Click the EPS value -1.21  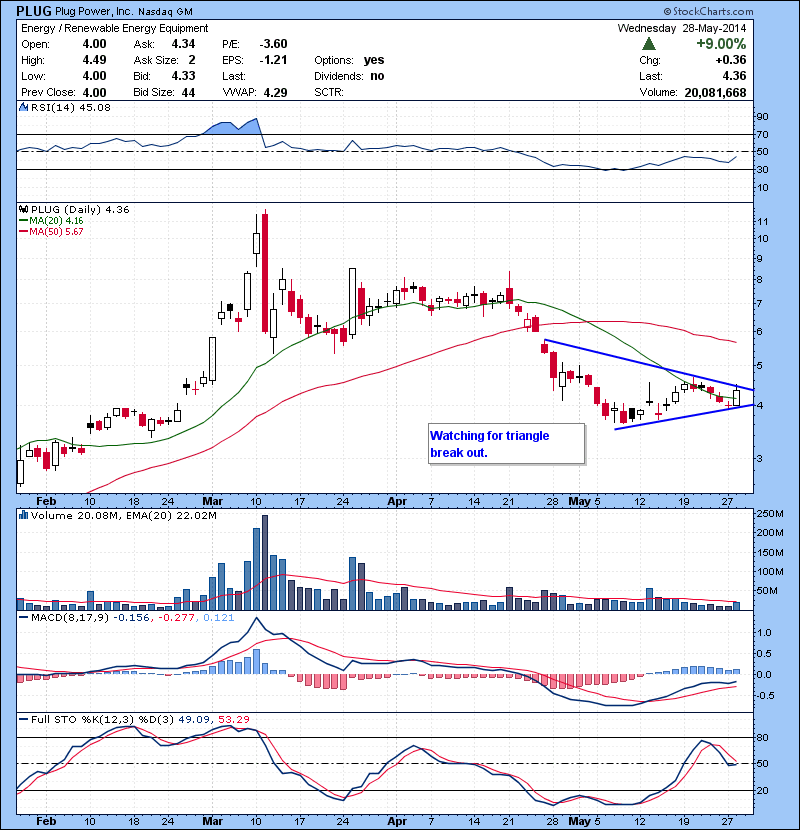(x=273, y=60)
